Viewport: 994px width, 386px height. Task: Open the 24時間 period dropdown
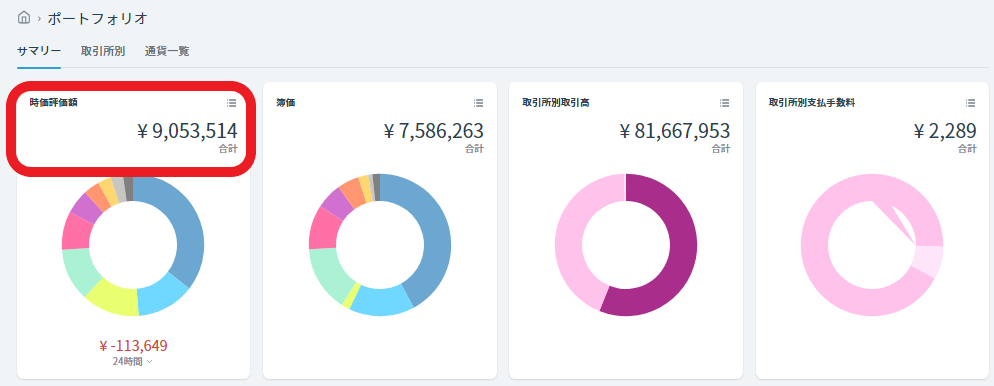point(132,362)
